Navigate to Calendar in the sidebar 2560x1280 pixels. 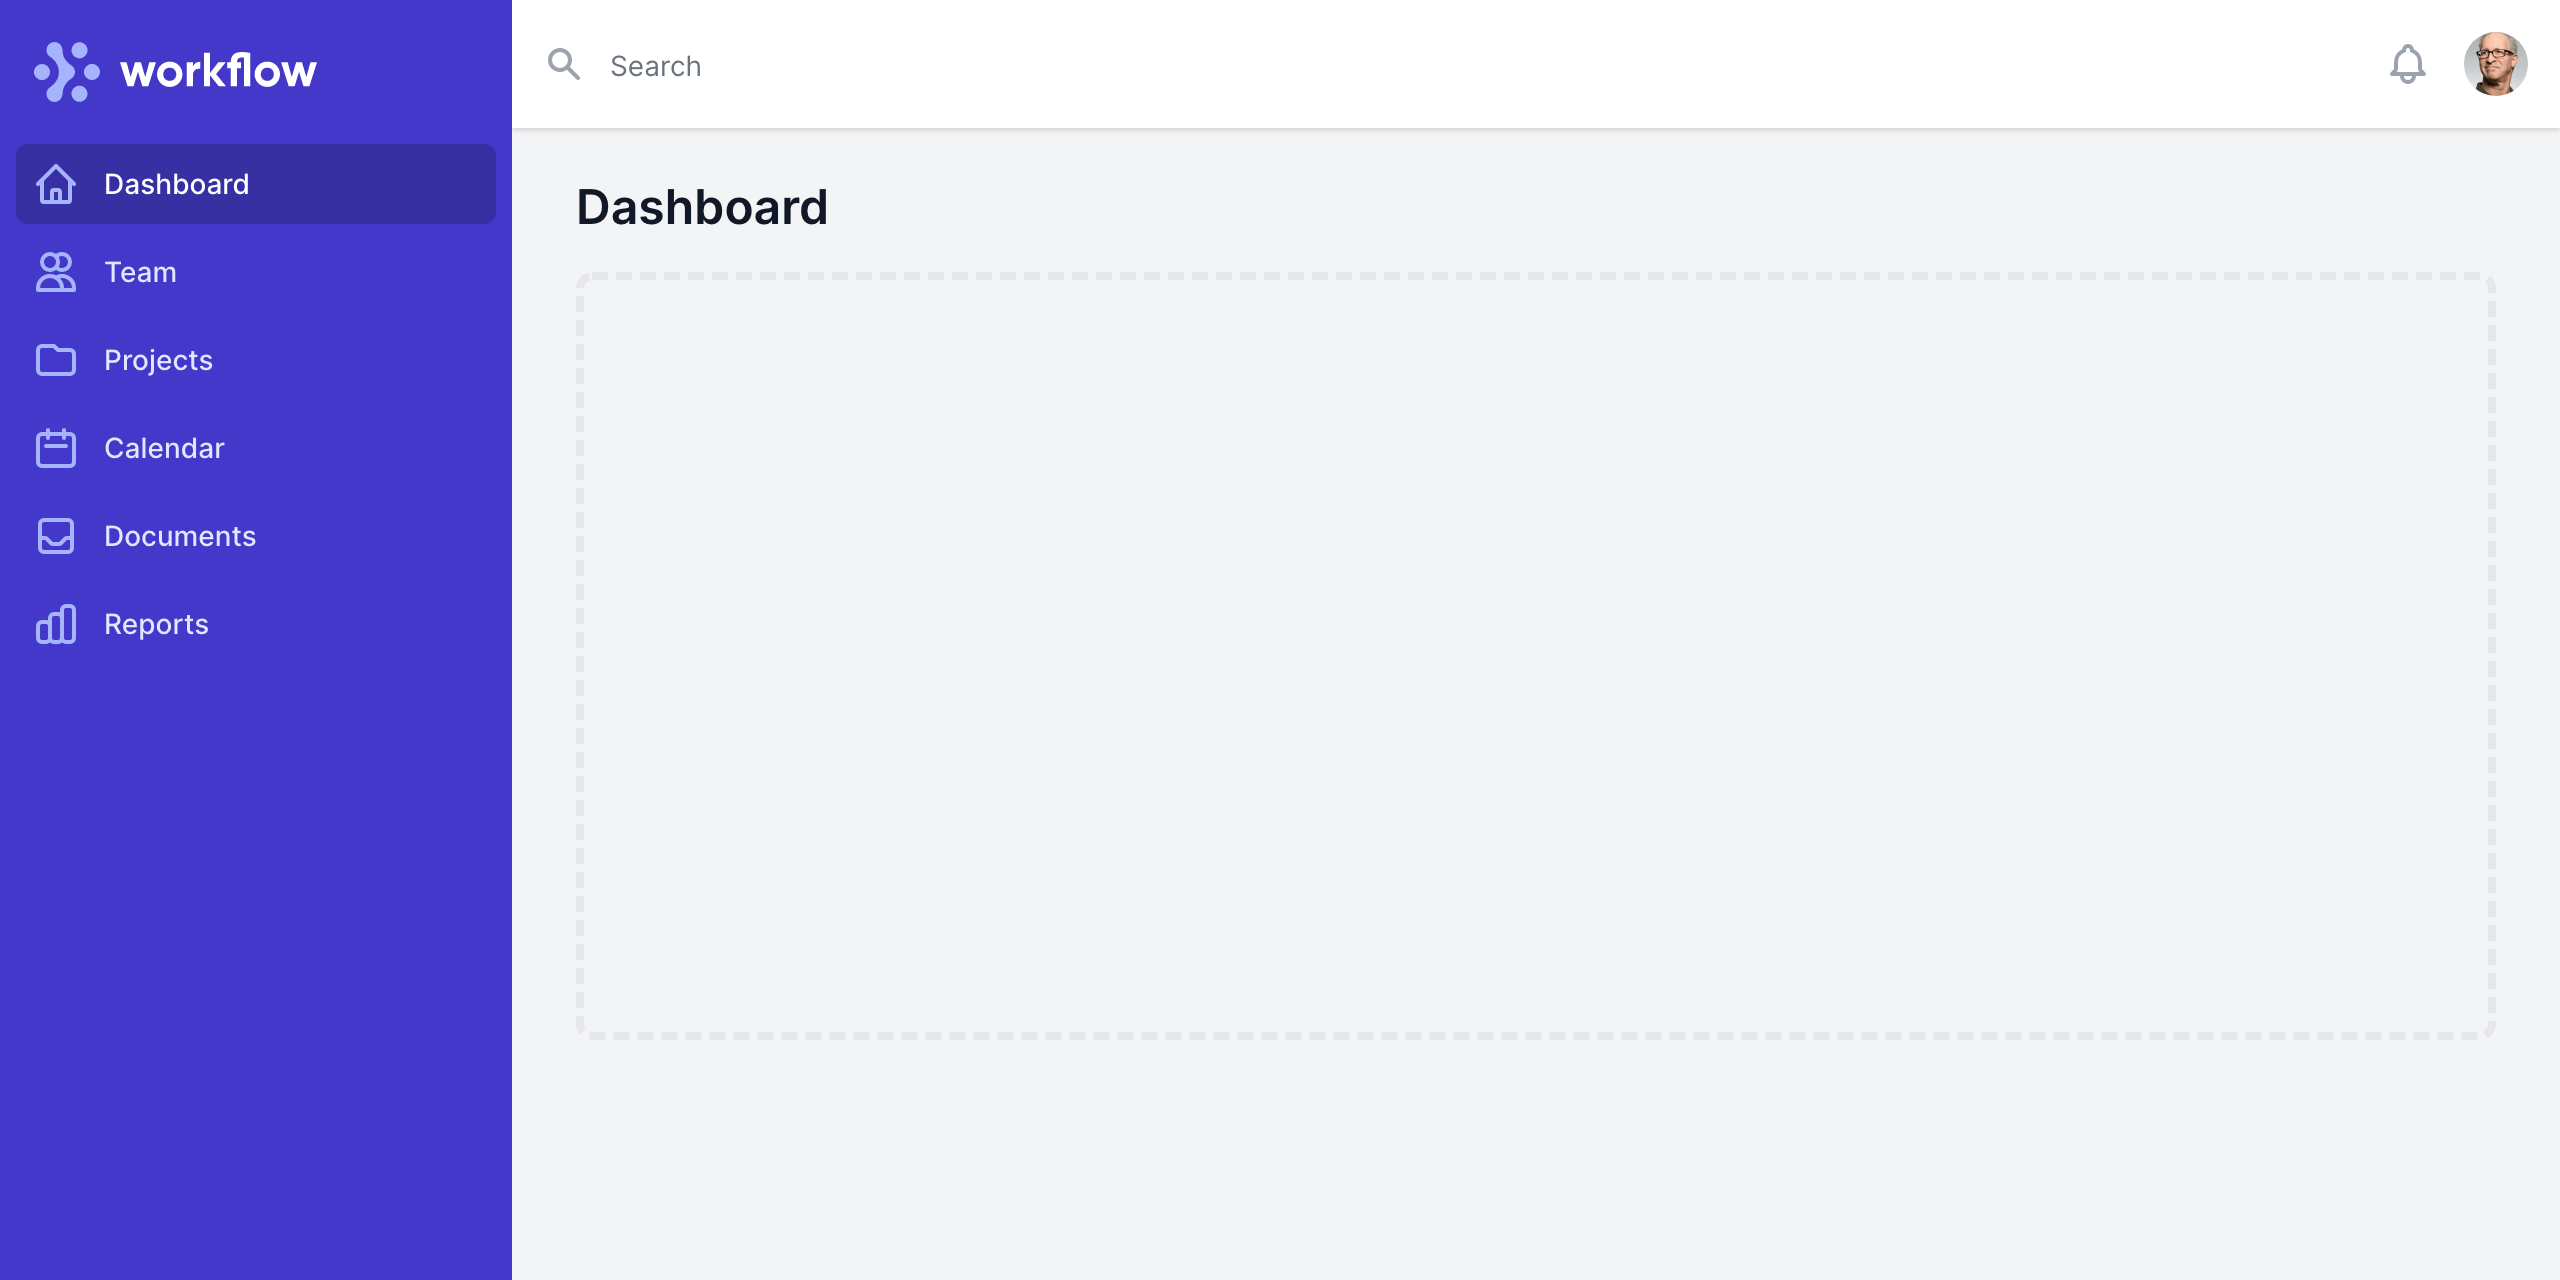pyautogui.click(x=165, y=448)
